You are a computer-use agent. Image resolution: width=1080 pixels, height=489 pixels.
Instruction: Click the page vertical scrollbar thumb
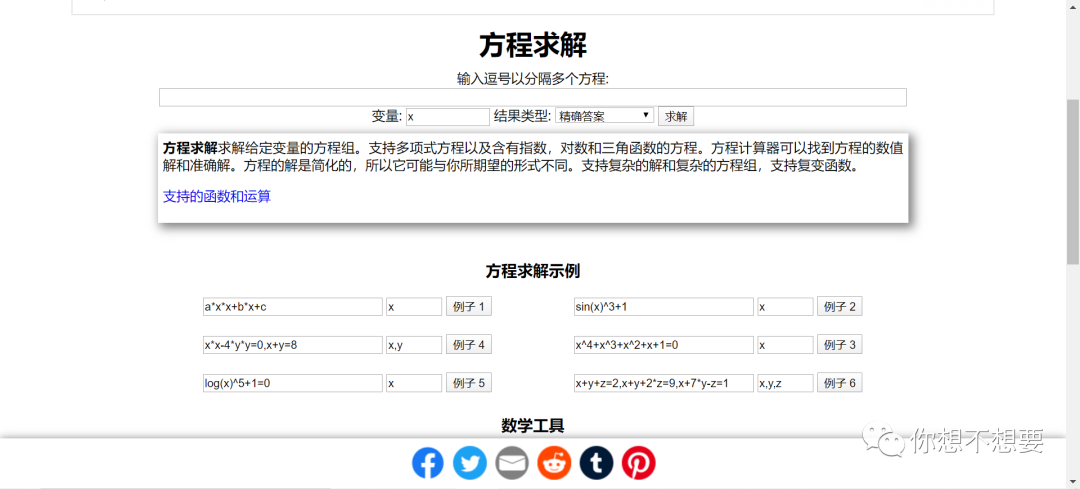tap(1072, 181)
